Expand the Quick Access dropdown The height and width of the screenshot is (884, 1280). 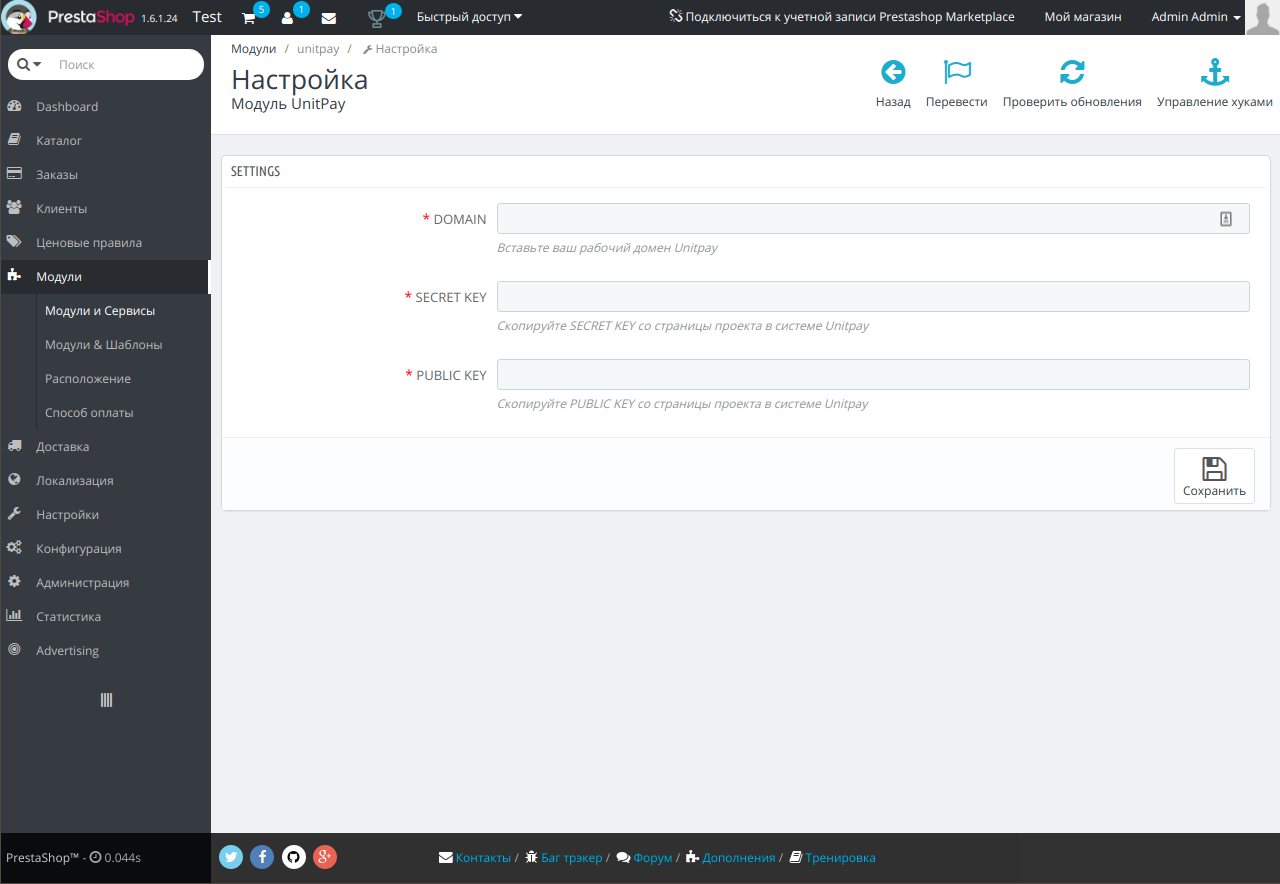click(x=469, y=17)
